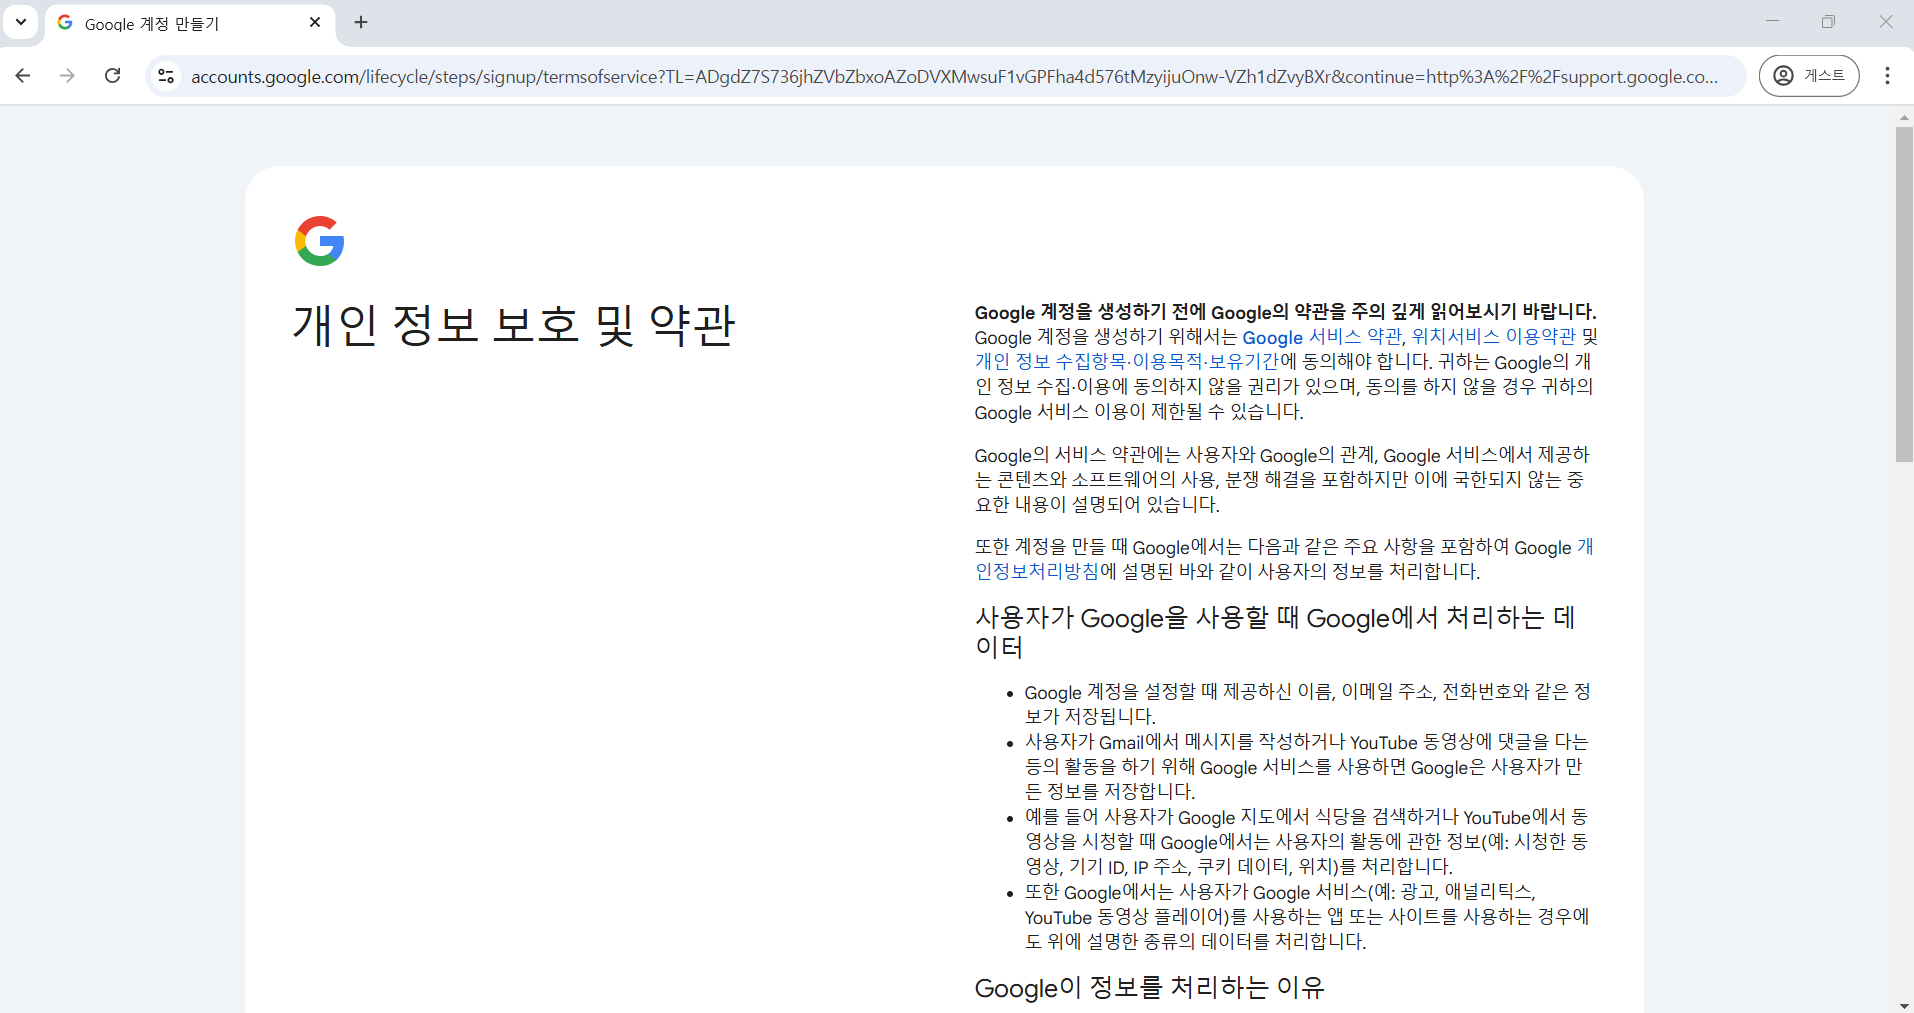The width and height of the screenshot is (1914, 1013).
Task: Open a new browser tab
Action: pyautogui.click(x=361, y=22)
